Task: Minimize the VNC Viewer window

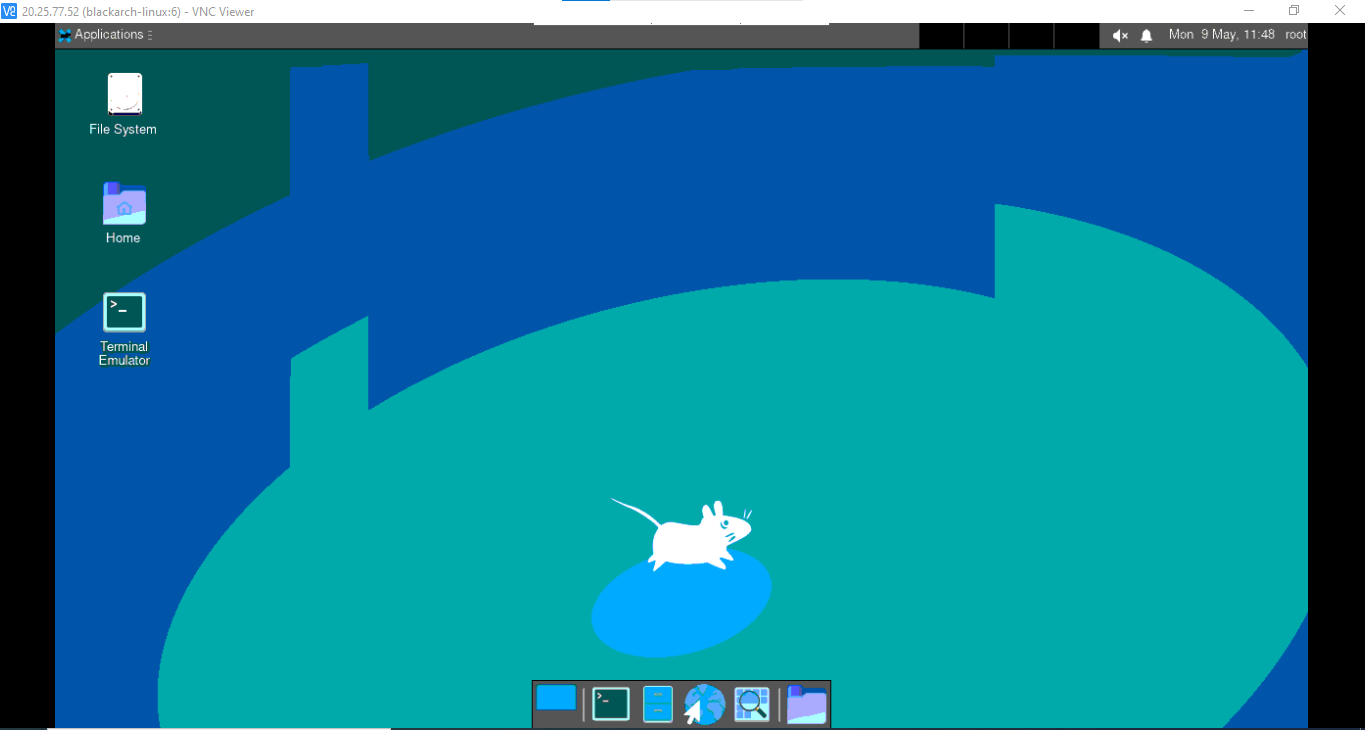Action: pyautogui.click(x=1249, y=11)
